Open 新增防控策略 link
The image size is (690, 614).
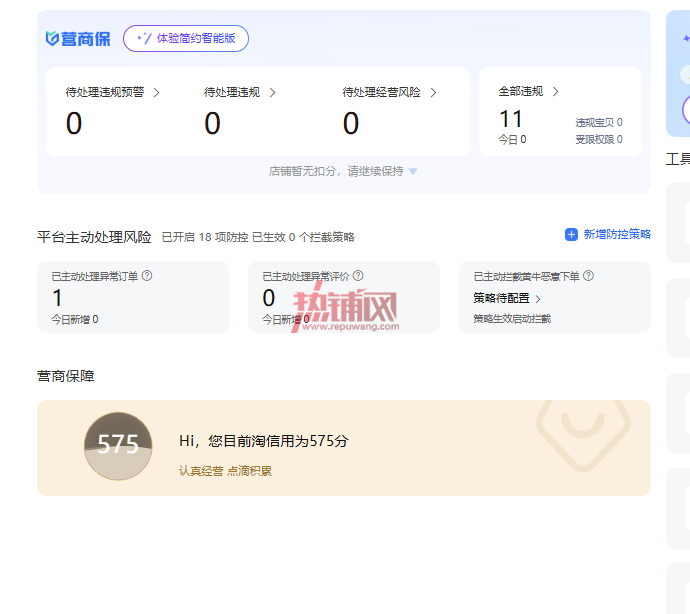tap(617, 234)
